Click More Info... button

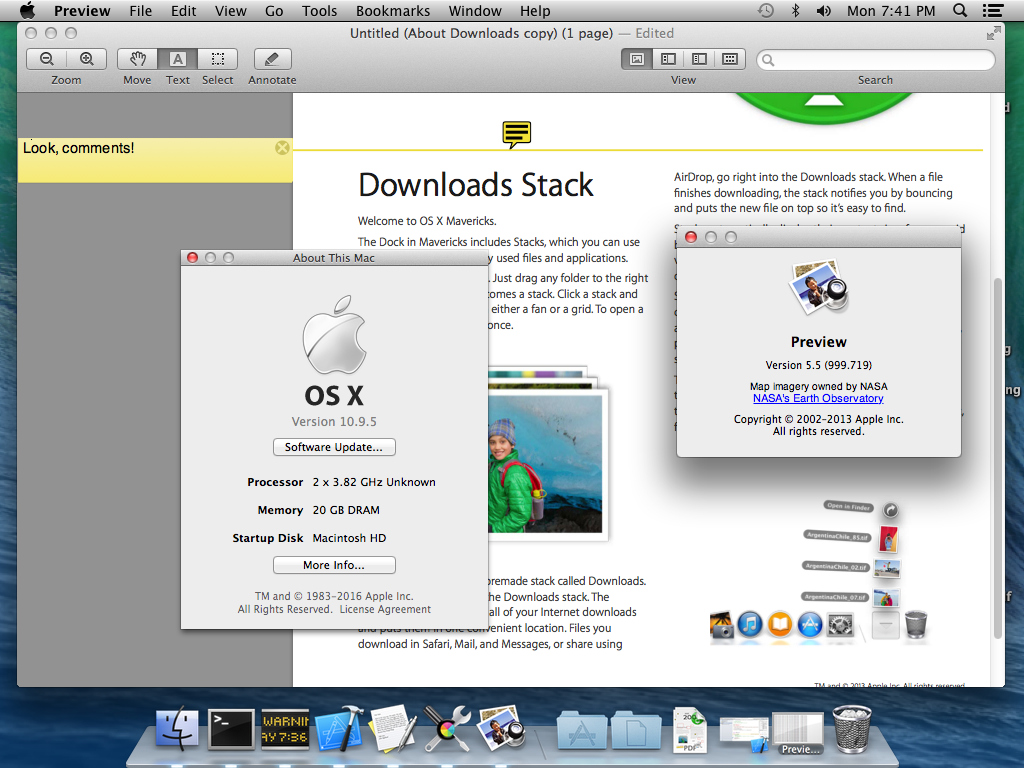[x=334, y=565]
